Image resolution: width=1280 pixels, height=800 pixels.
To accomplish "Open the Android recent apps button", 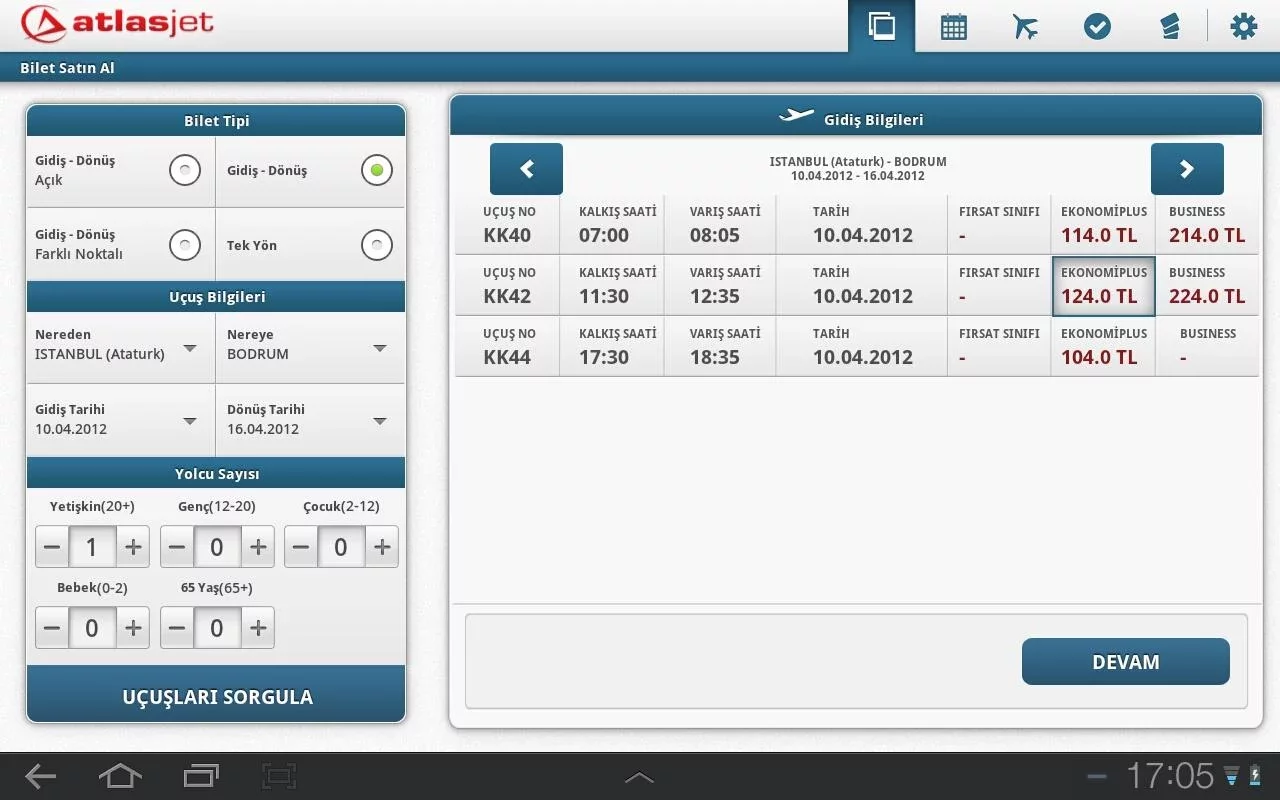I will click(x=201, y=776).
